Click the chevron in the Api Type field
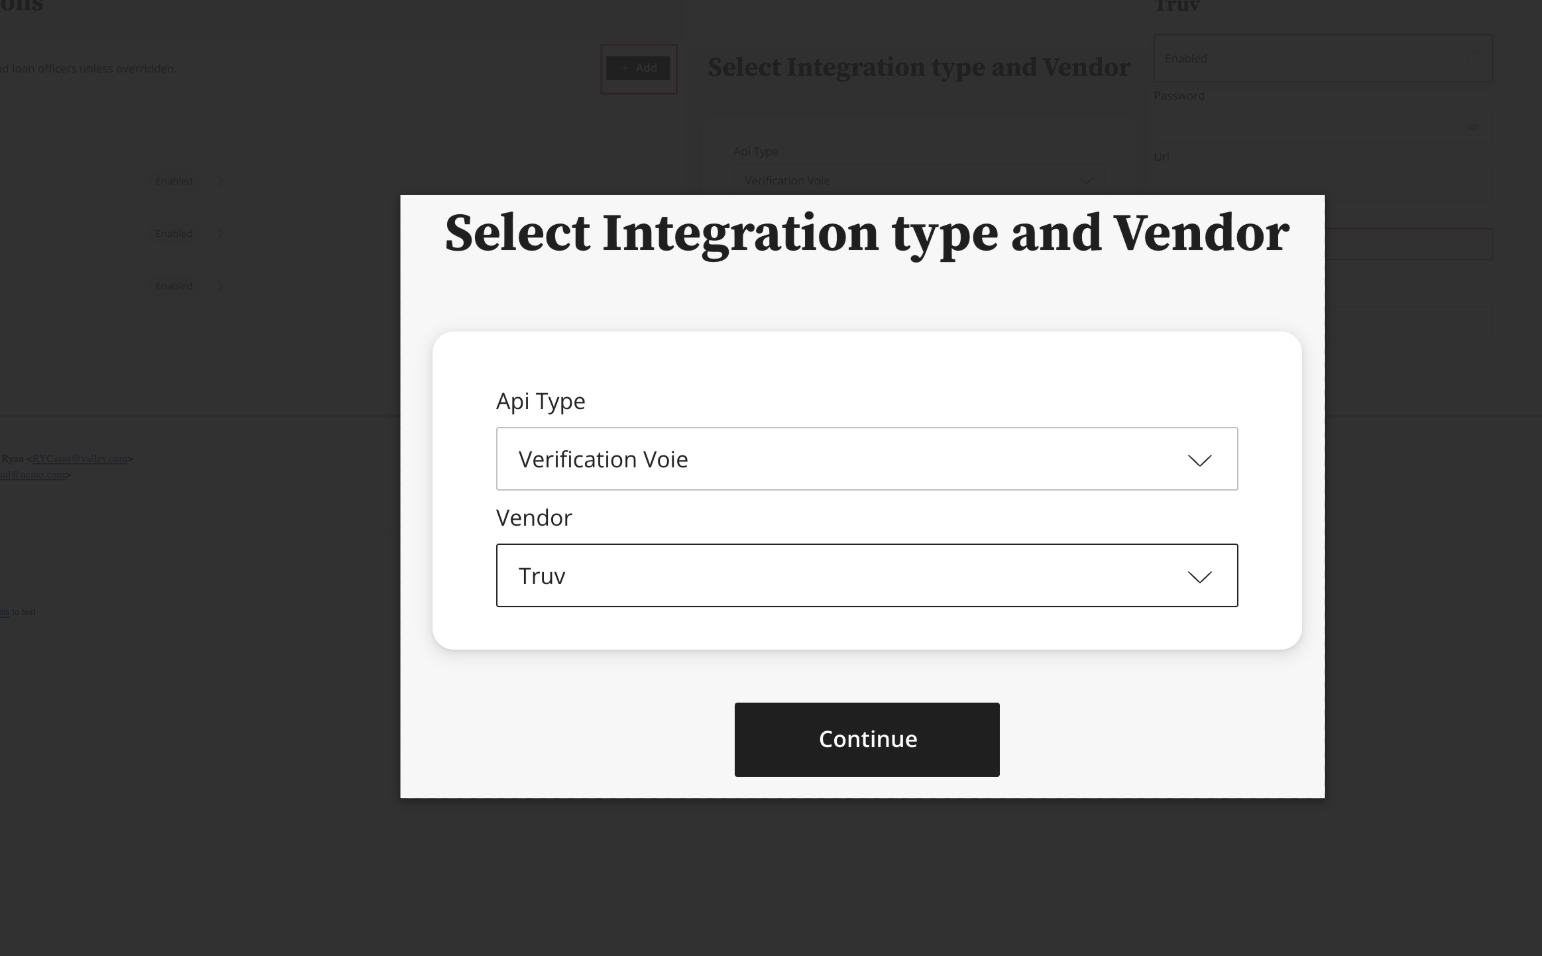This screenshot has height=956, width=1542. point(1199,460)
